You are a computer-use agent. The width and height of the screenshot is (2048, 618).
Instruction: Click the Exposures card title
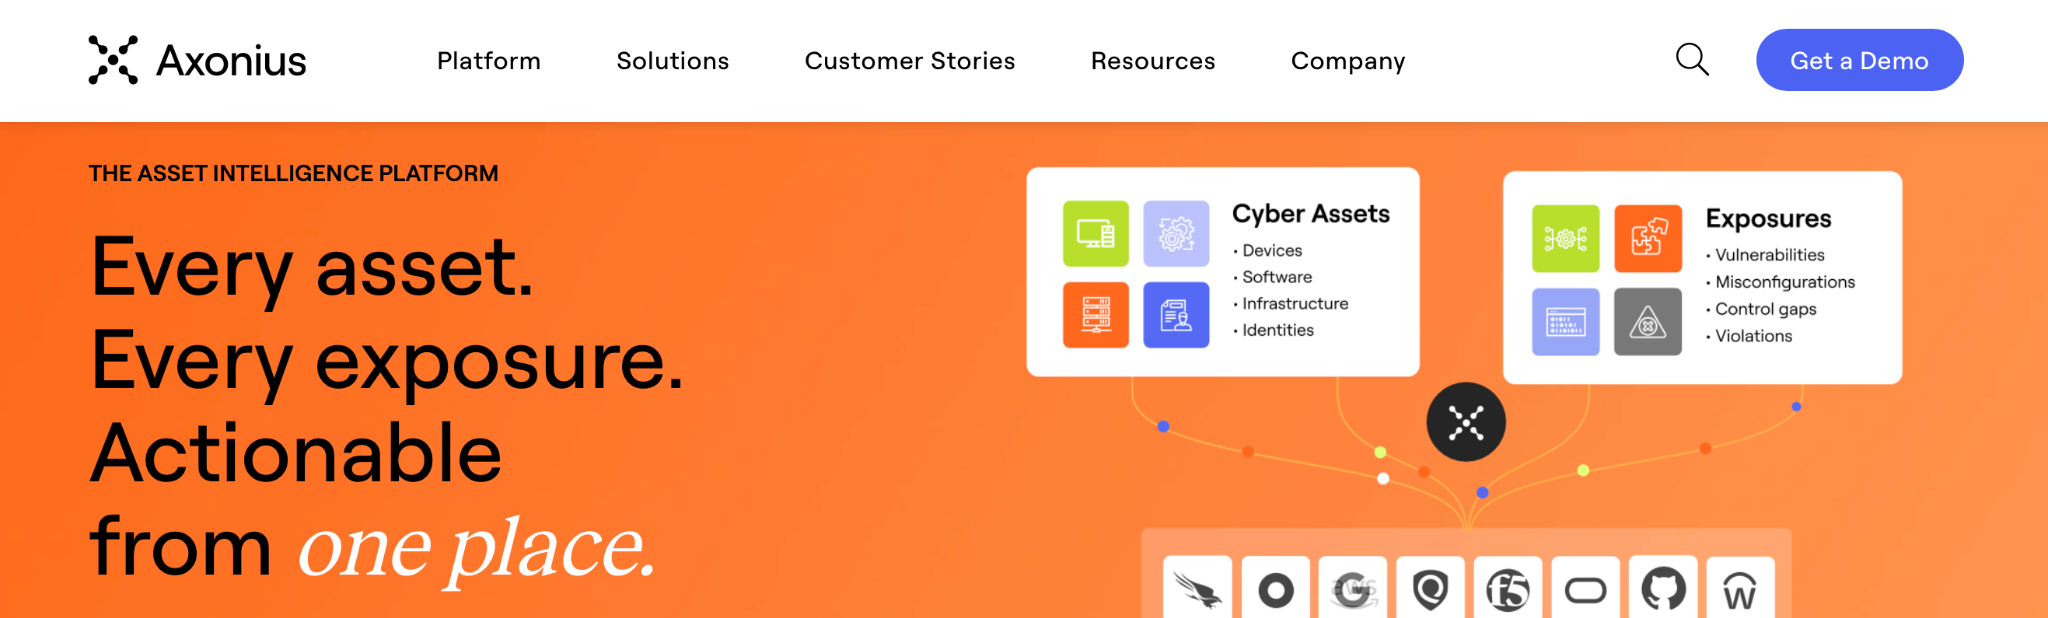pos(1769,219)
